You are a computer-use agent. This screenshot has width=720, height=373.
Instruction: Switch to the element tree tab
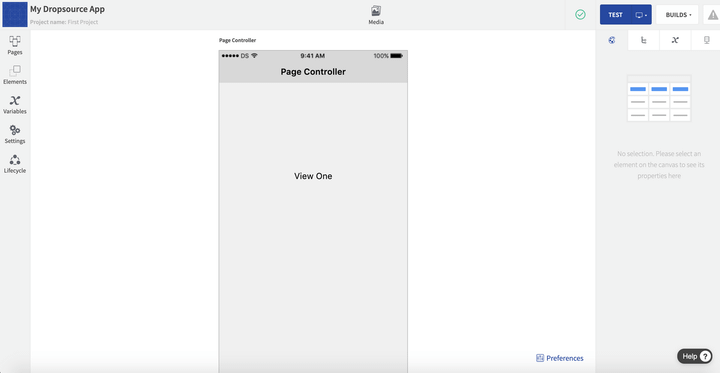643,40
